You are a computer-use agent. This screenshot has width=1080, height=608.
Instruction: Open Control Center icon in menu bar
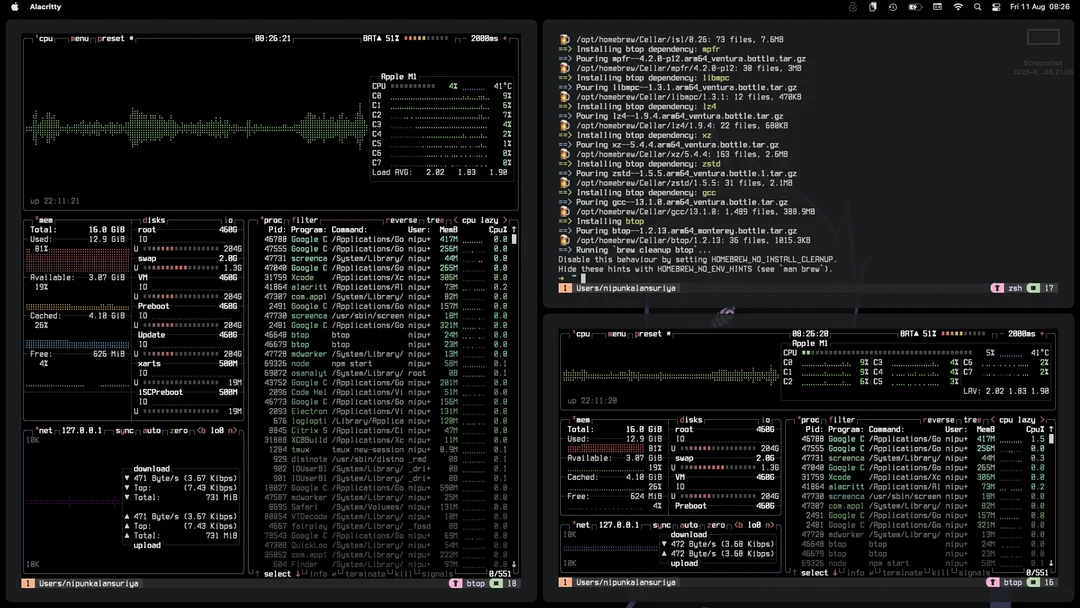[996, 7]
